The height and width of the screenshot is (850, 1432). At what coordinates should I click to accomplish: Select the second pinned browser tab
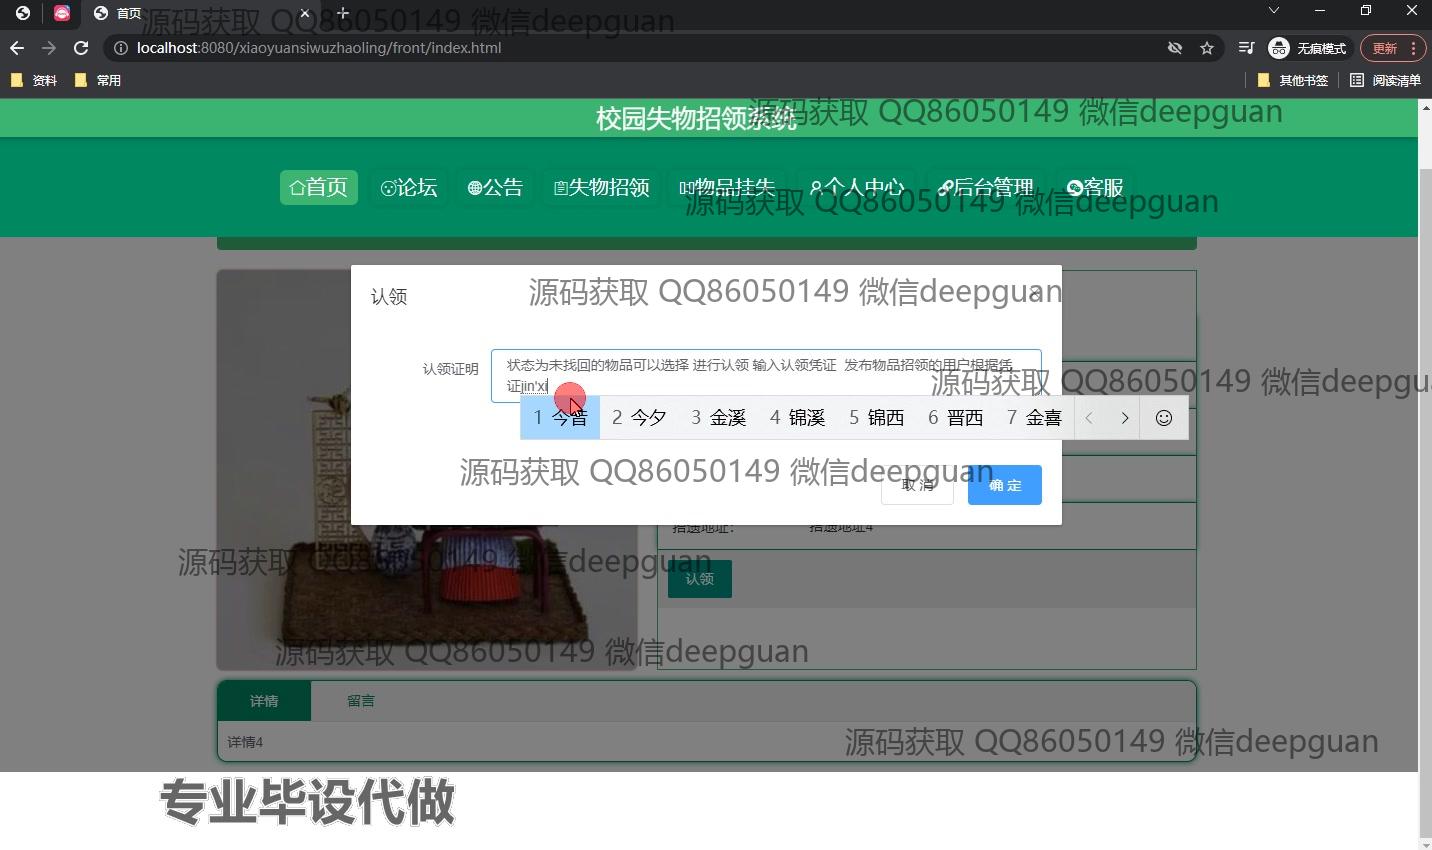(x=62, y=13)
